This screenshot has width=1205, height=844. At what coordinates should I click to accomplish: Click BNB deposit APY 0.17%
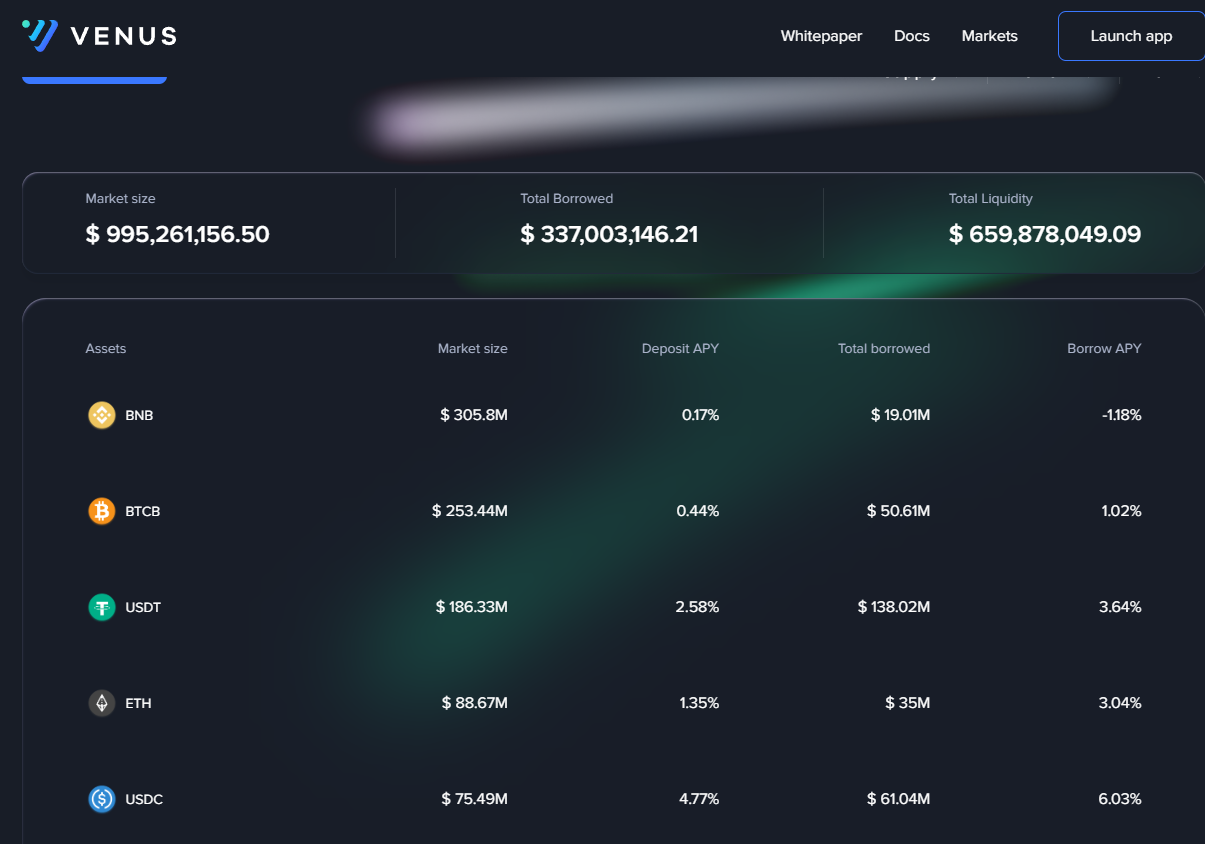[x=700, y=415]
